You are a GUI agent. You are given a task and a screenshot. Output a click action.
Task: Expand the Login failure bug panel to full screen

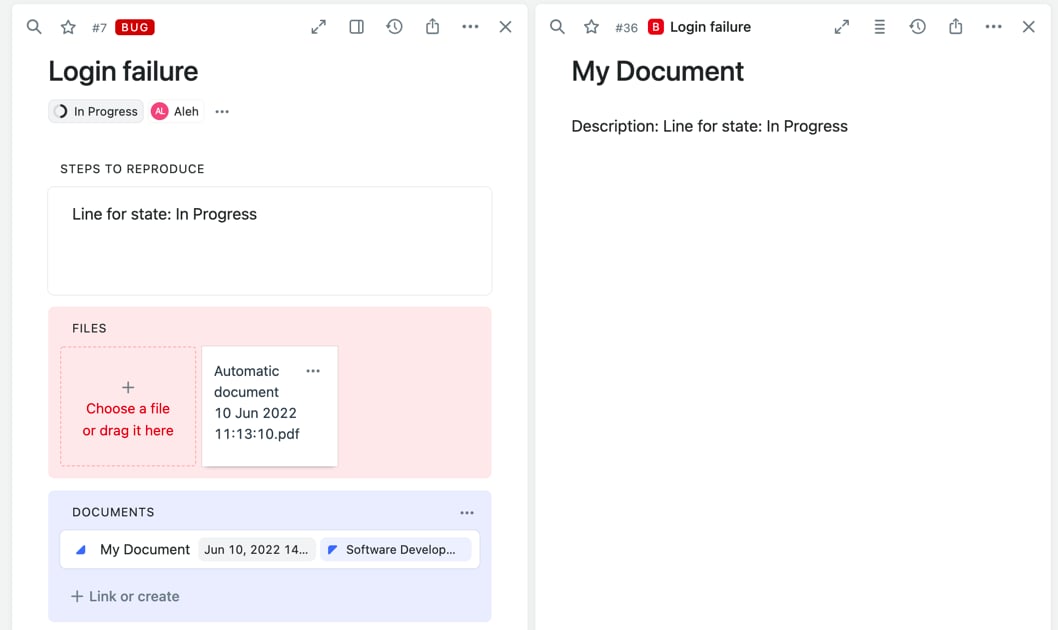(318, 27)
